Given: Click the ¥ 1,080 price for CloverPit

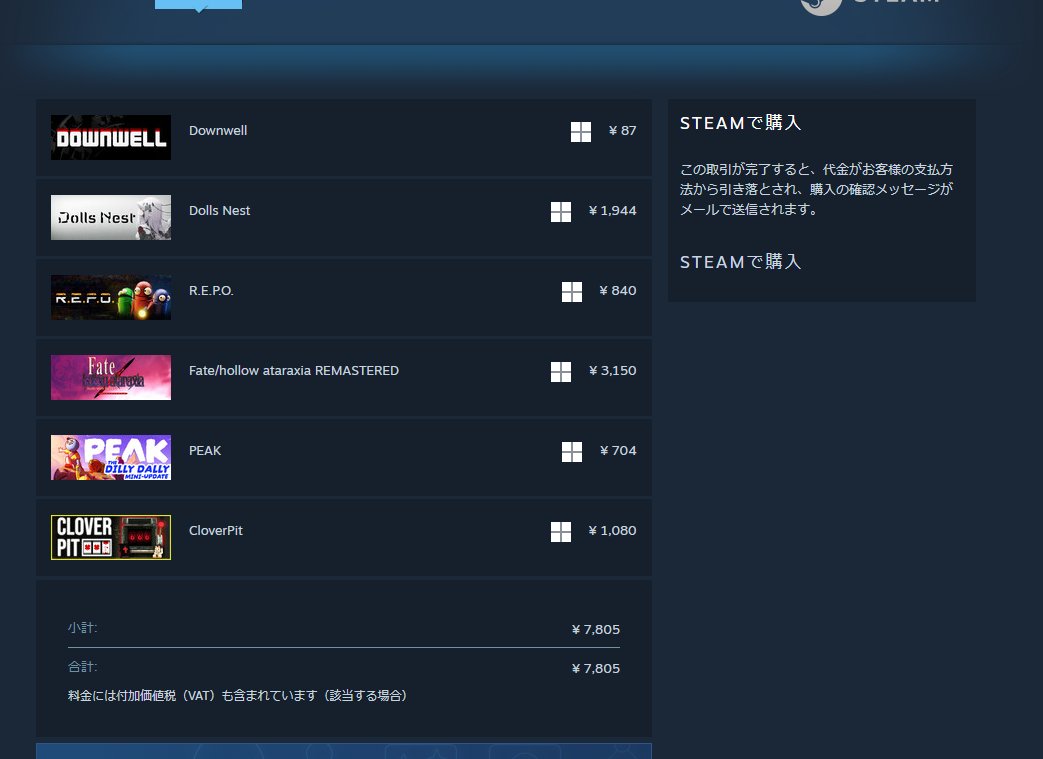Looking at the screenshot, I should click(x=613, y=530).
